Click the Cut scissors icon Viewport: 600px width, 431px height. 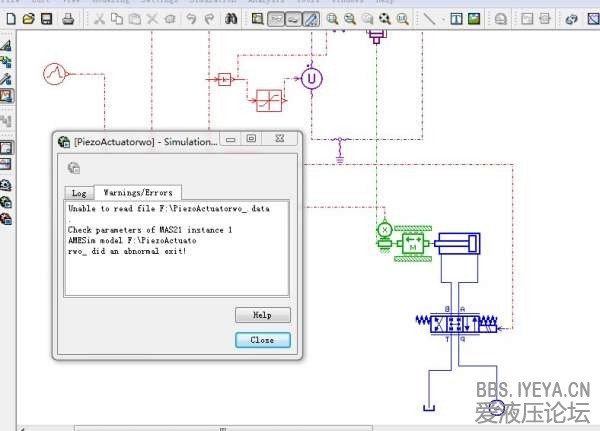[x=100, y=19]
